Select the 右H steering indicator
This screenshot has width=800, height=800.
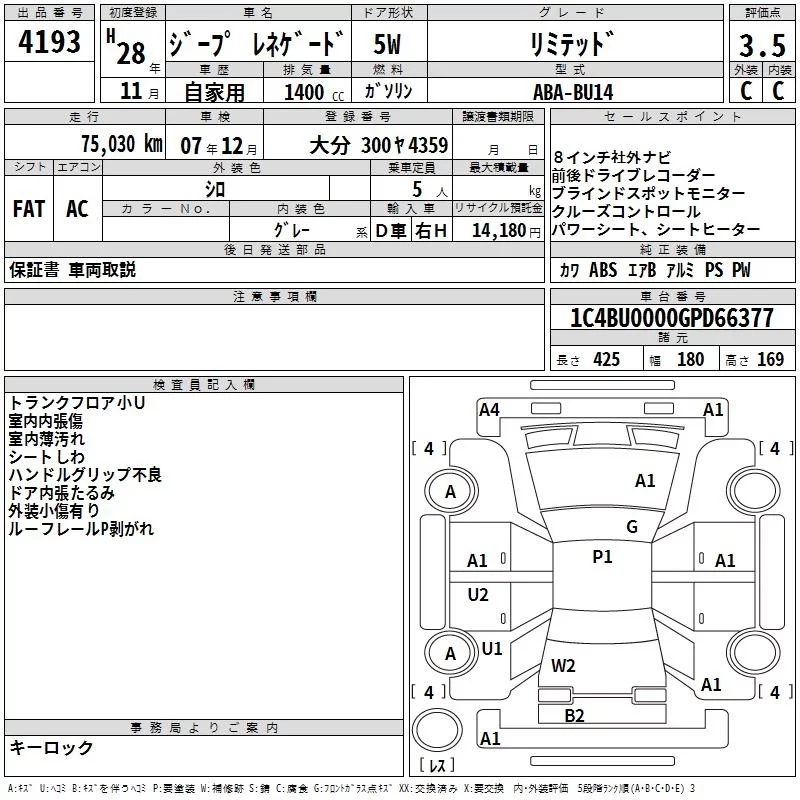tap(431, 231)
